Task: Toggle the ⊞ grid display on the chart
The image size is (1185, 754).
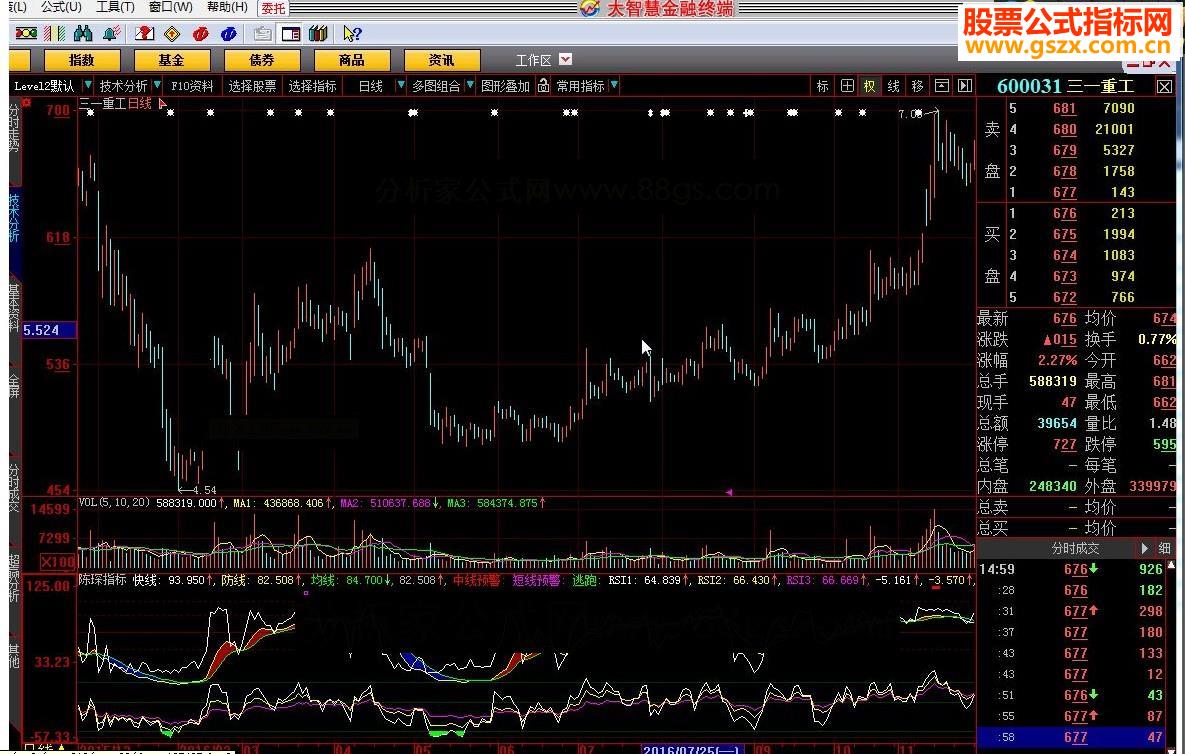Action: click(846, 86)
